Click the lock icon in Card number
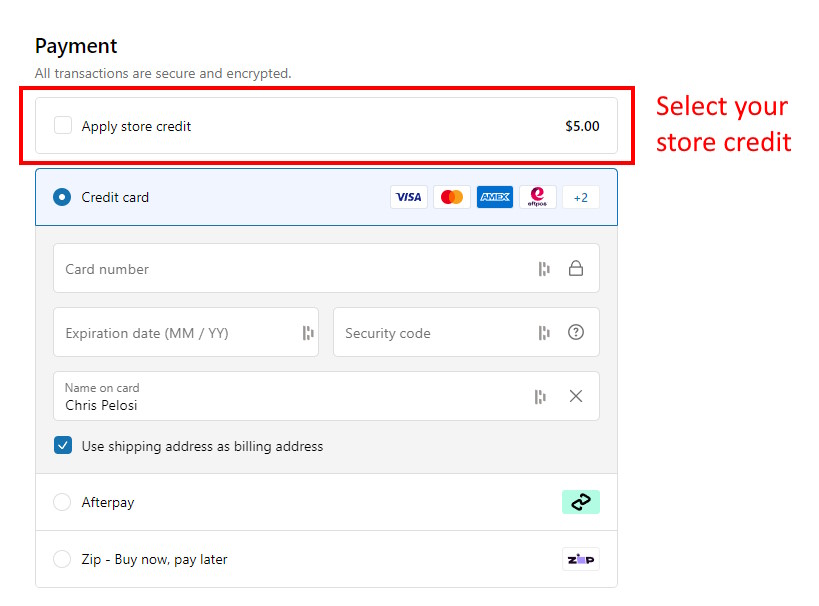 (x=576, y=268)
